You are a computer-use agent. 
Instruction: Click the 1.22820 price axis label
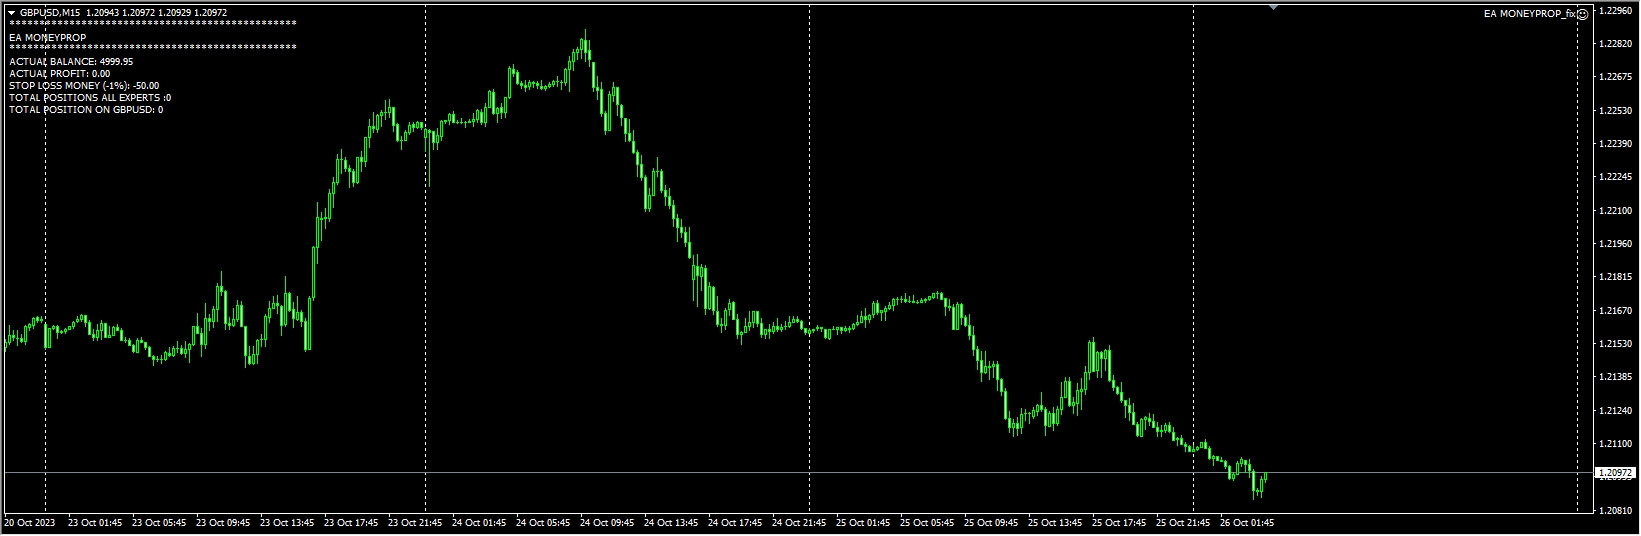[x=1616, y=44]
